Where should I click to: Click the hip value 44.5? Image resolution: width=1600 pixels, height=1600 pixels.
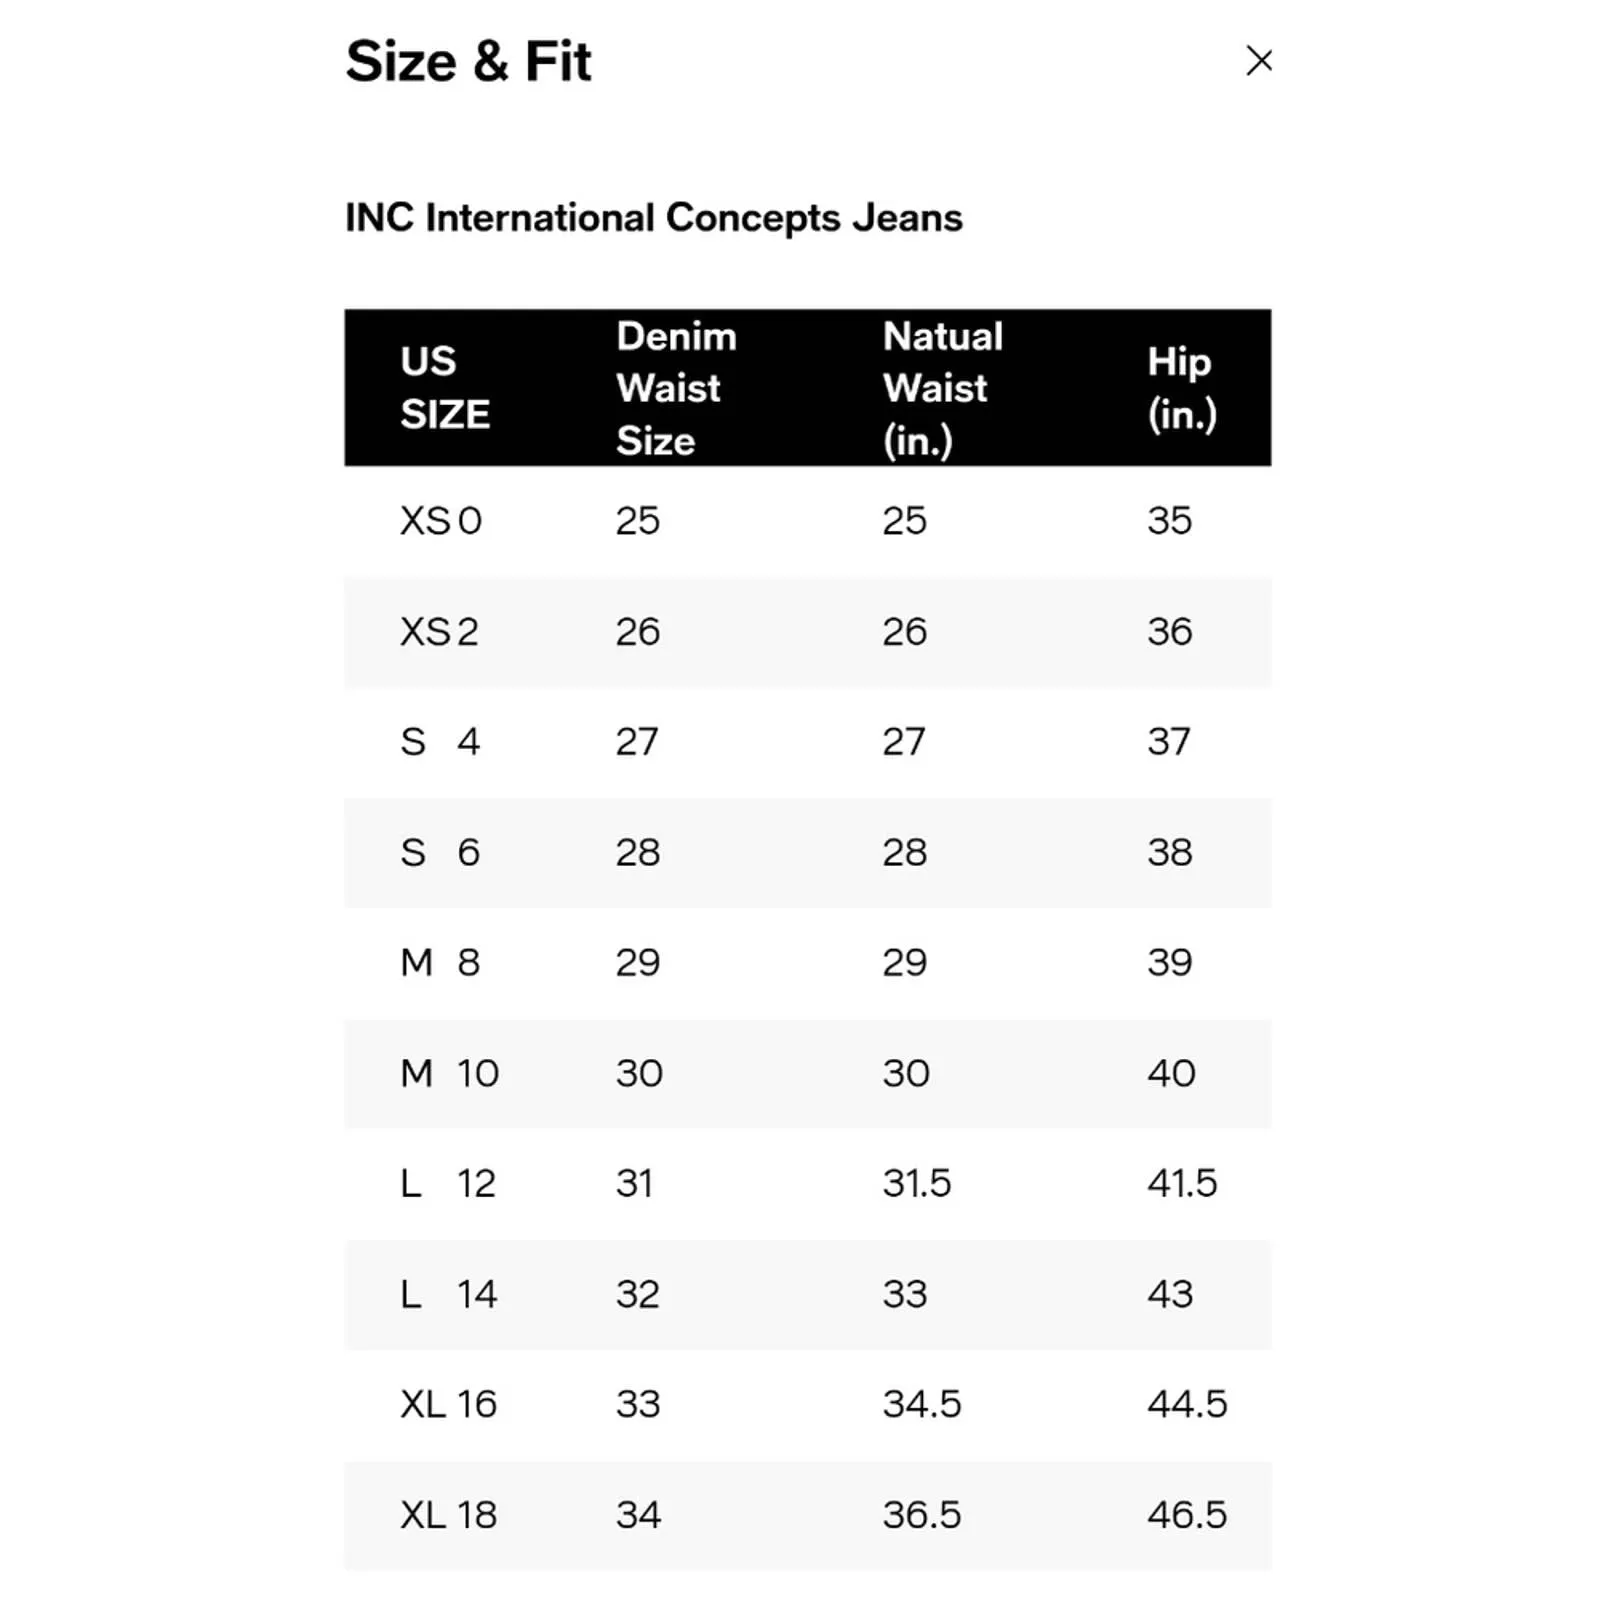1187,1404
